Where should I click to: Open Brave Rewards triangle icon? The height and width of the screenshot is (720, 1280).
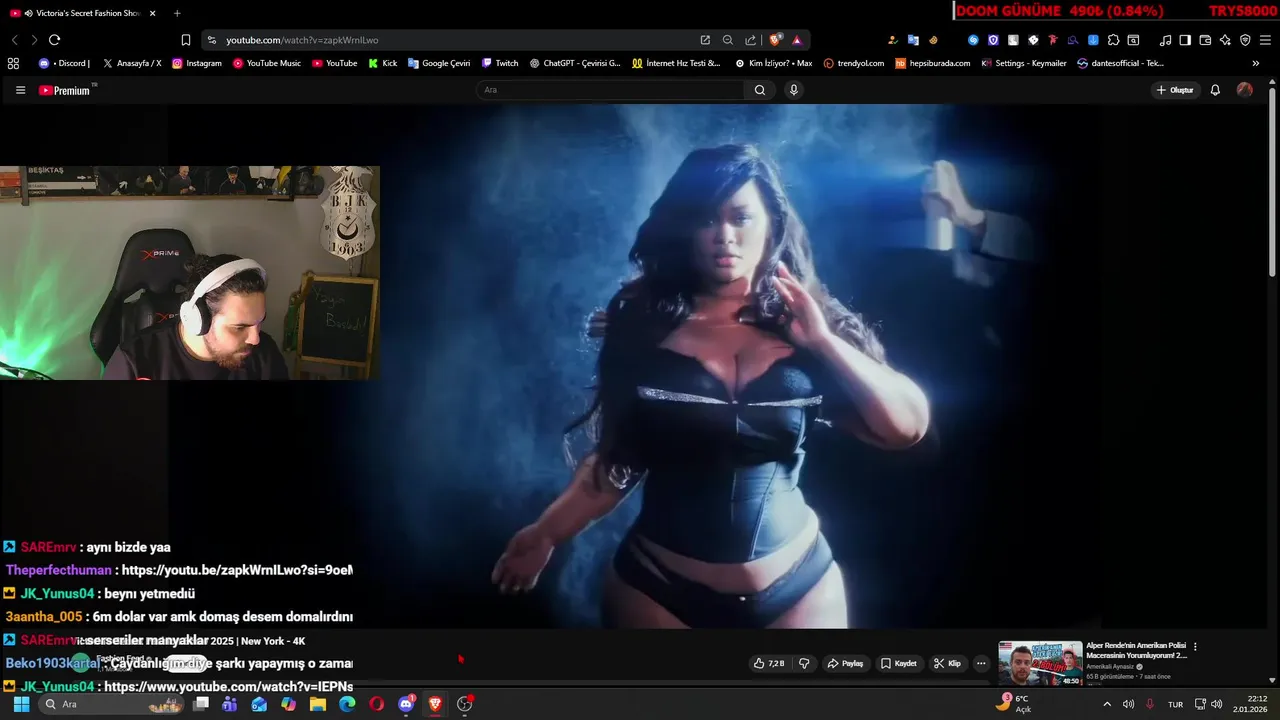797,40
